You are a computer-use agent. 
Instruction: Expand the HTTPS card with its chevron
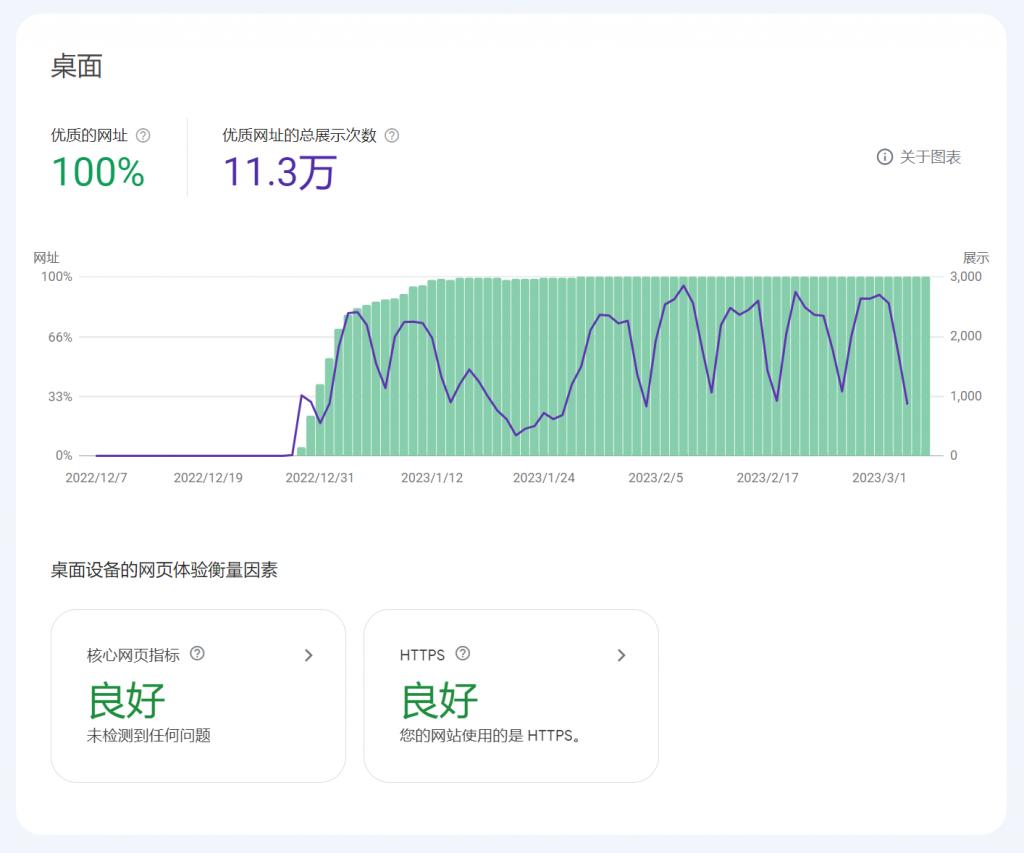621,655
